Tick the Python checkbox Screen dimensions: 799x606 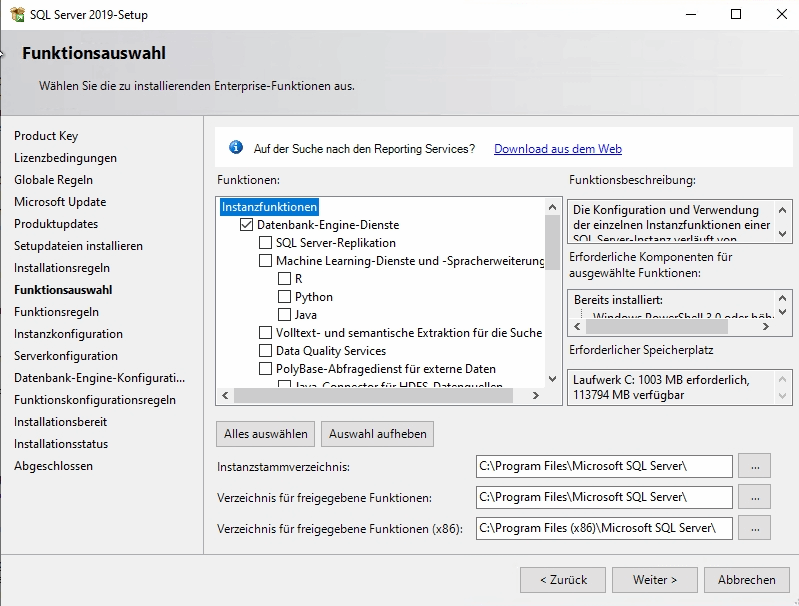click(284, 297)
